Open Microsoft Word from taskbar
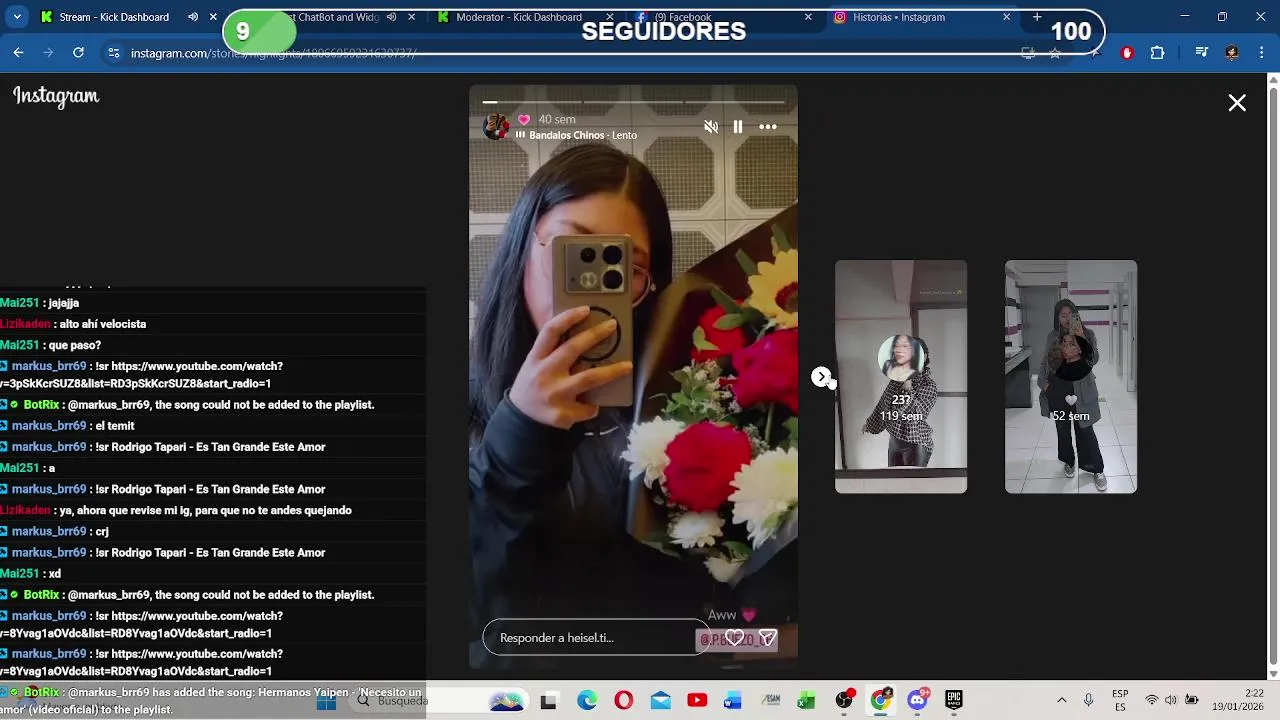 pyautogui.click(x=733, y=701)
